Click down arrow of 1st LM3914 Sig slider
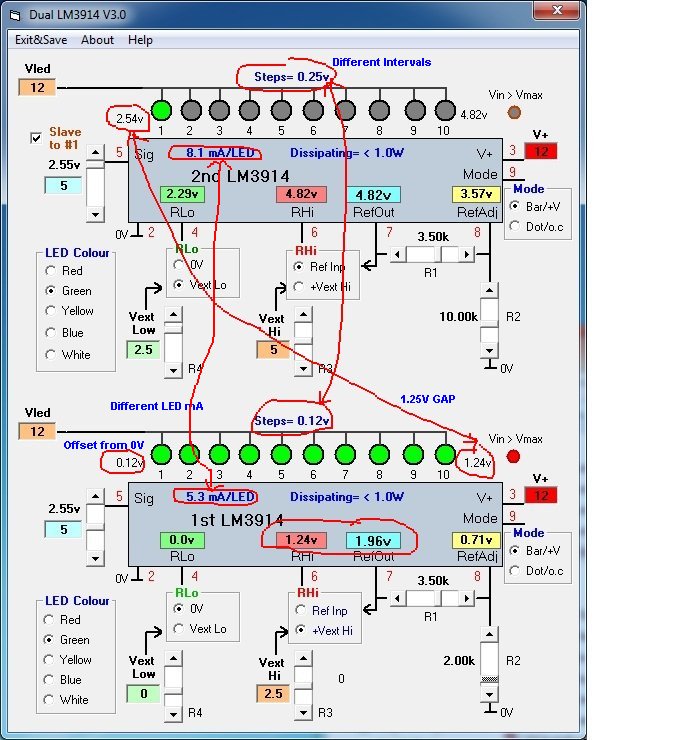Screen dimensions: 676x740 point(95,558)
